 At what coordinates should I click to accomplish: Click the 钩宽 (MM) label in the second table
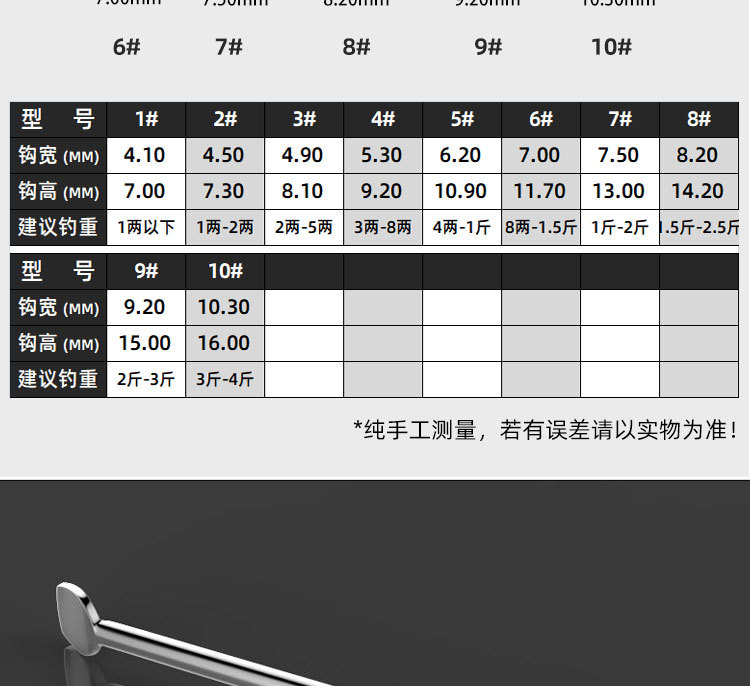pyautogui.click(x=58, y=308)
